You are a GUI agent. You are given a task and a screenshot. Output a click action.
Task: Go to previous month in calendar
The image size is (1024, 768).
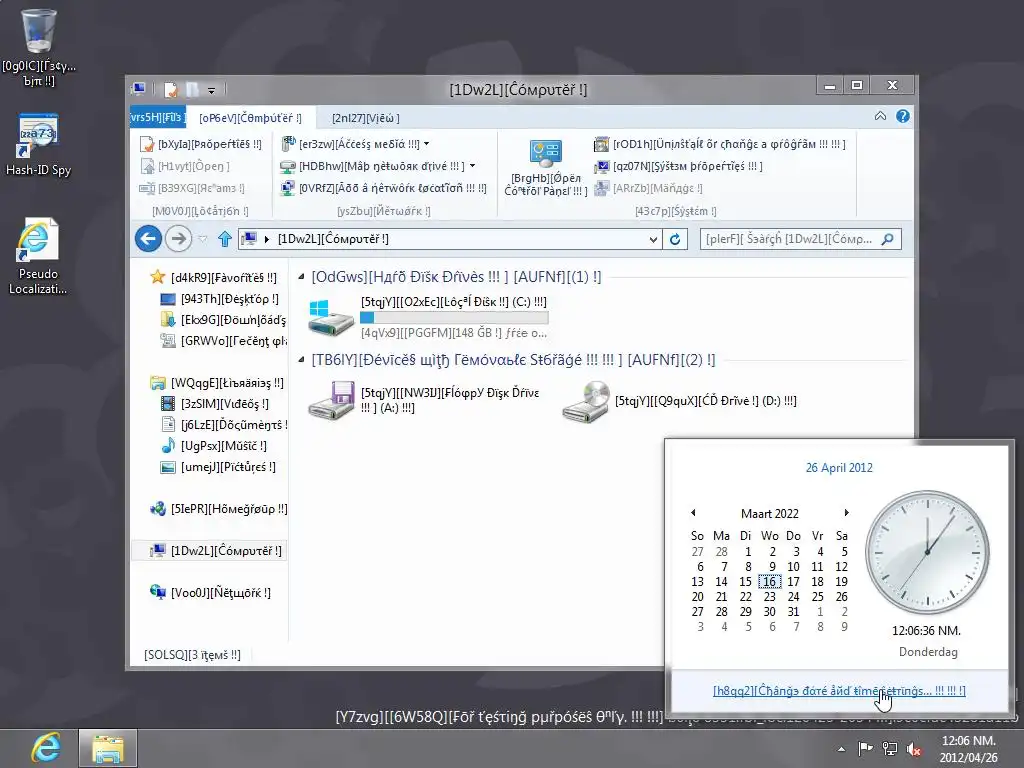[693, 513]
